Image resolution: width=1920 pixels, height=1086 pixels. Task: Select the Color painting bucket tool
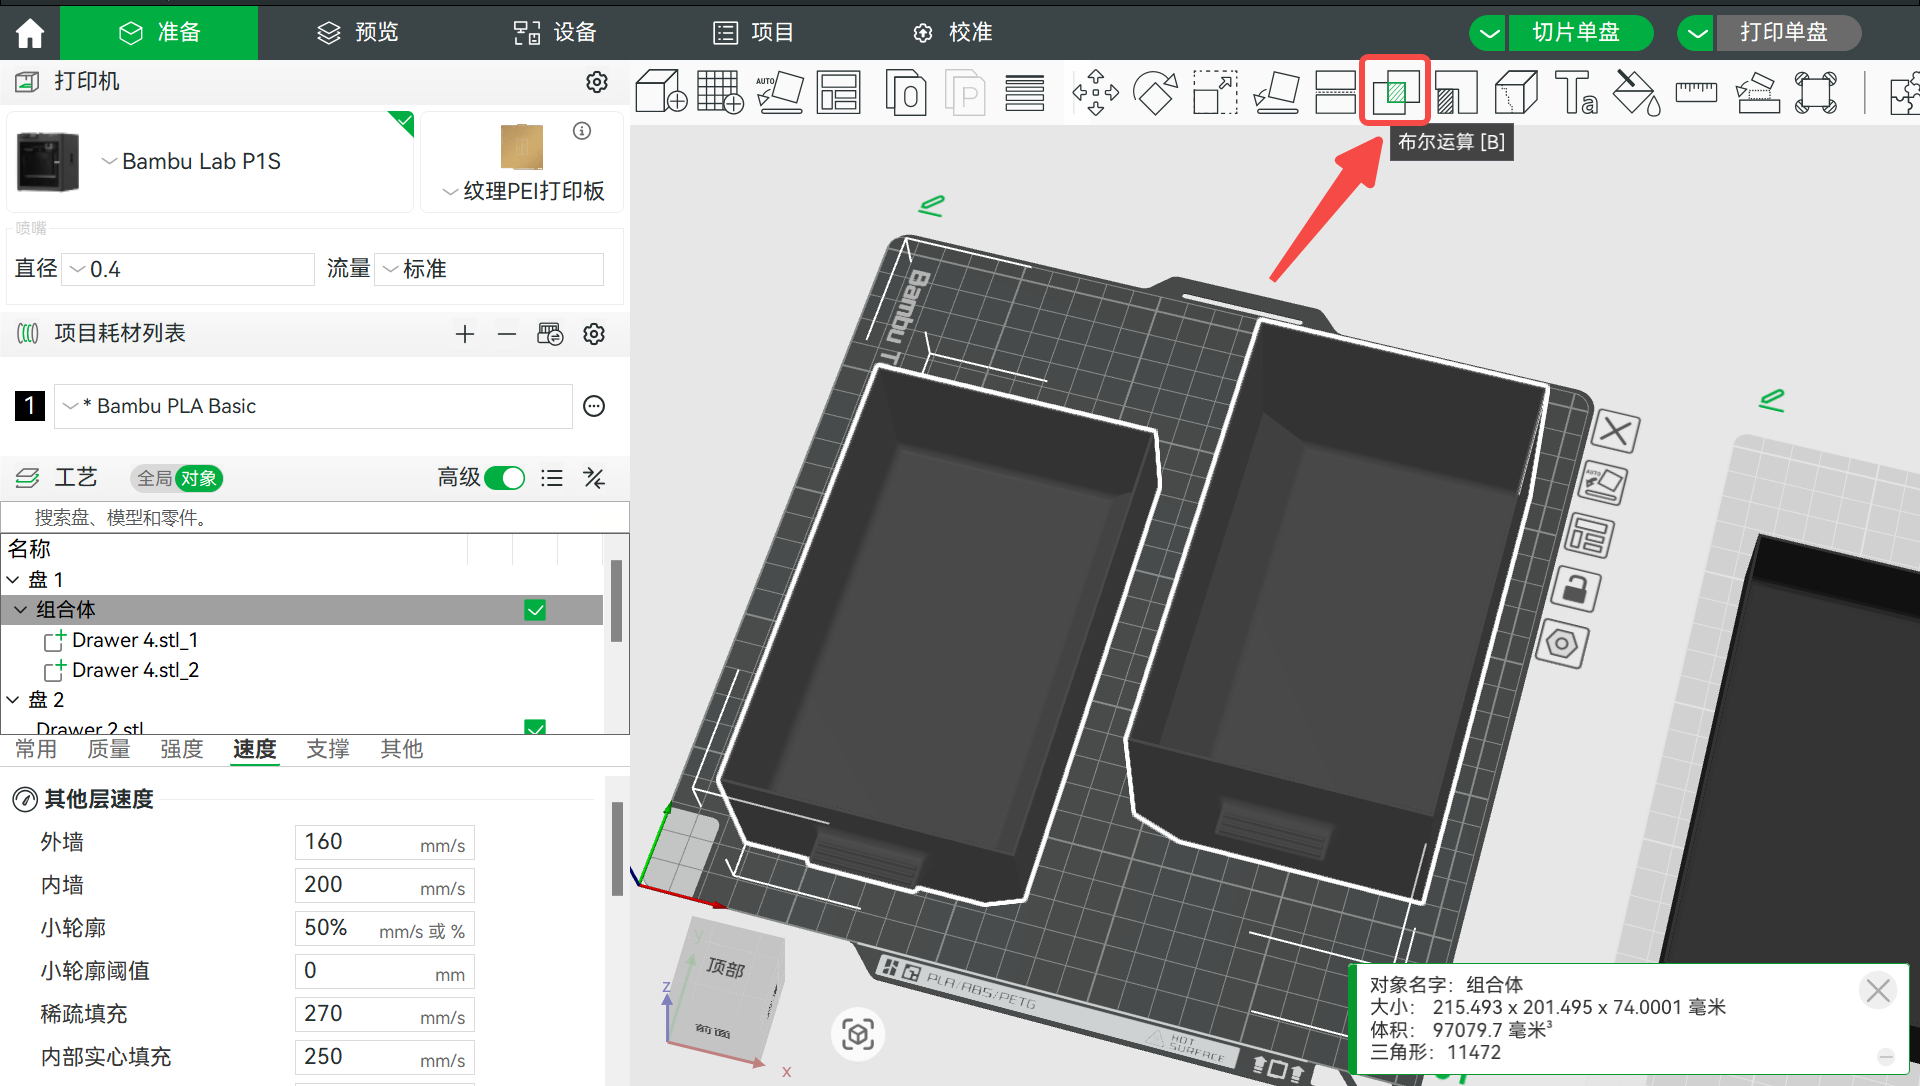click(x=1637, y=92)
